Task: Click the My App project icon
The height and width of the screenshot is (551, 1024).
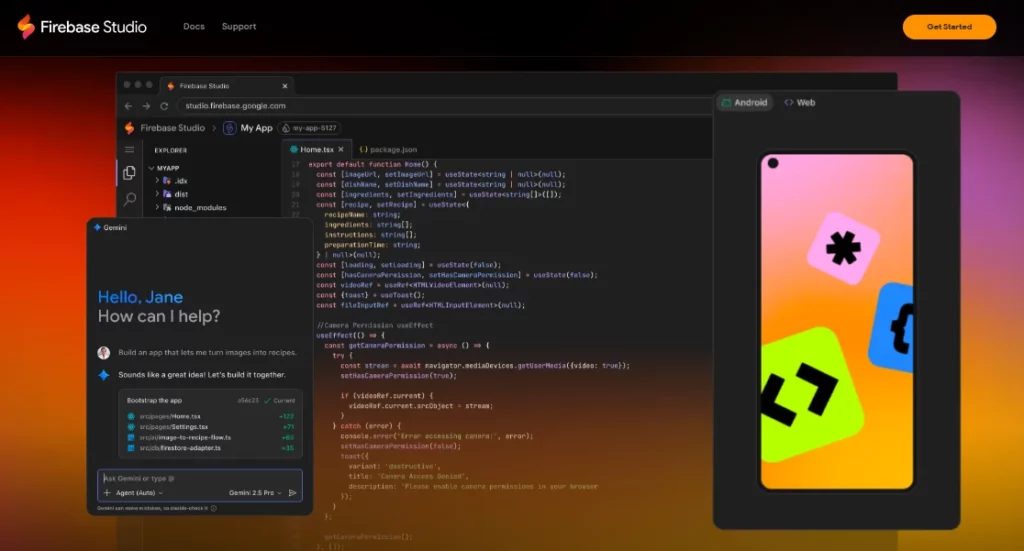Action: coord(229,128)
